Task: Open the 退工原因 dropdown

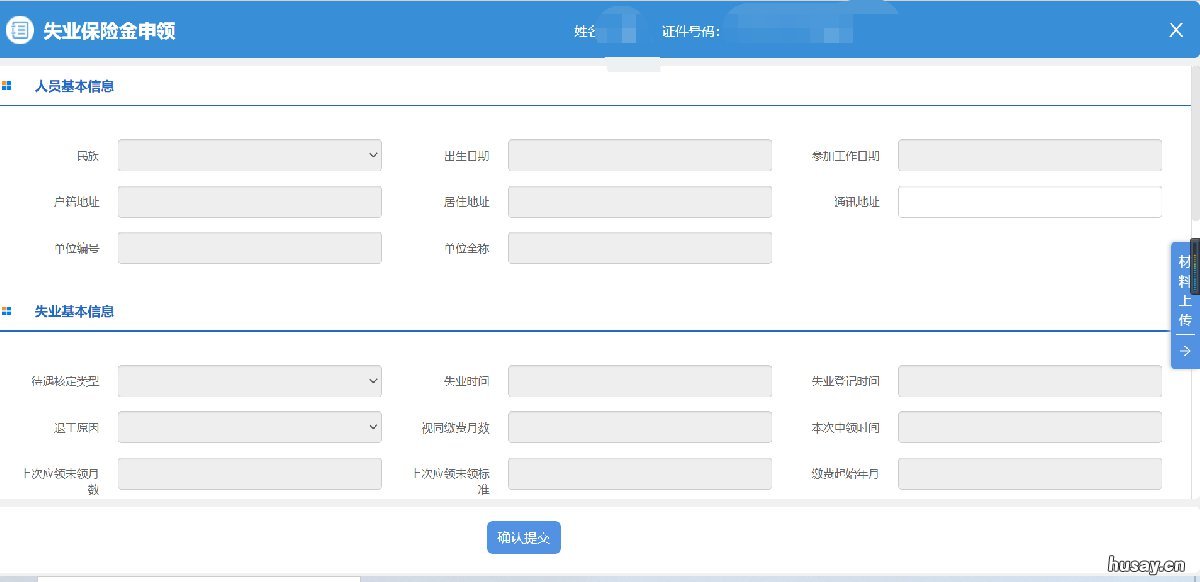Action: [249, 427]
